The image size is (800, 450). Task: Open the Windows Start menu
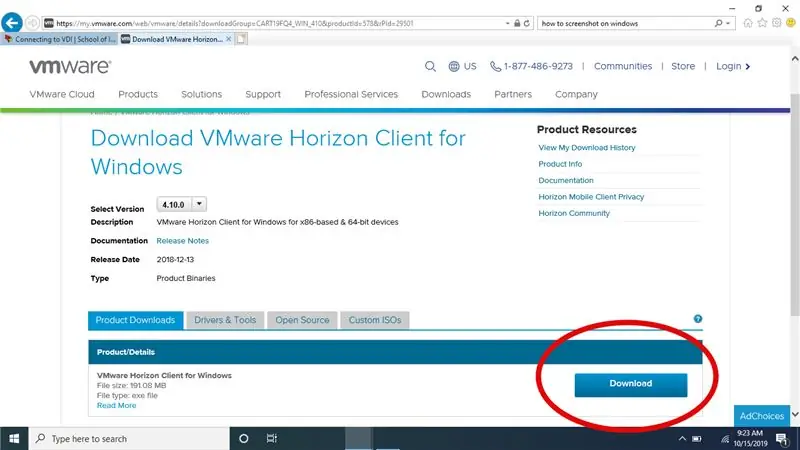[x=14, y=438]
